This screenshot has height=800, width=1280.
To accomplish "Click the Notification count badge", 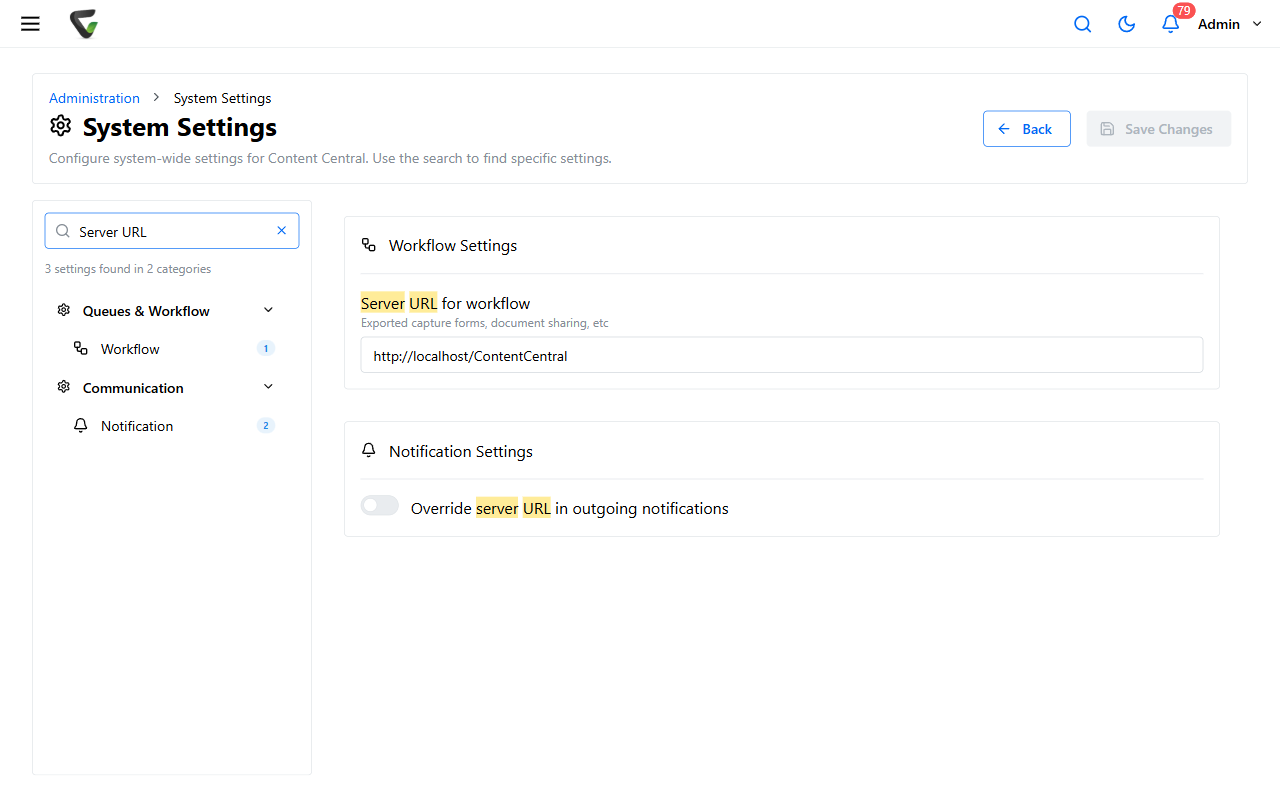I will [265, 426].
